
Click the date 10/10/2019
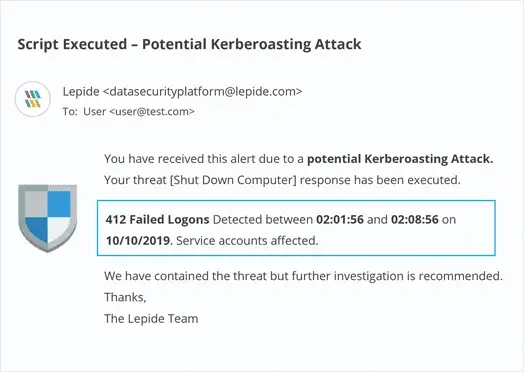coord(138,241)
